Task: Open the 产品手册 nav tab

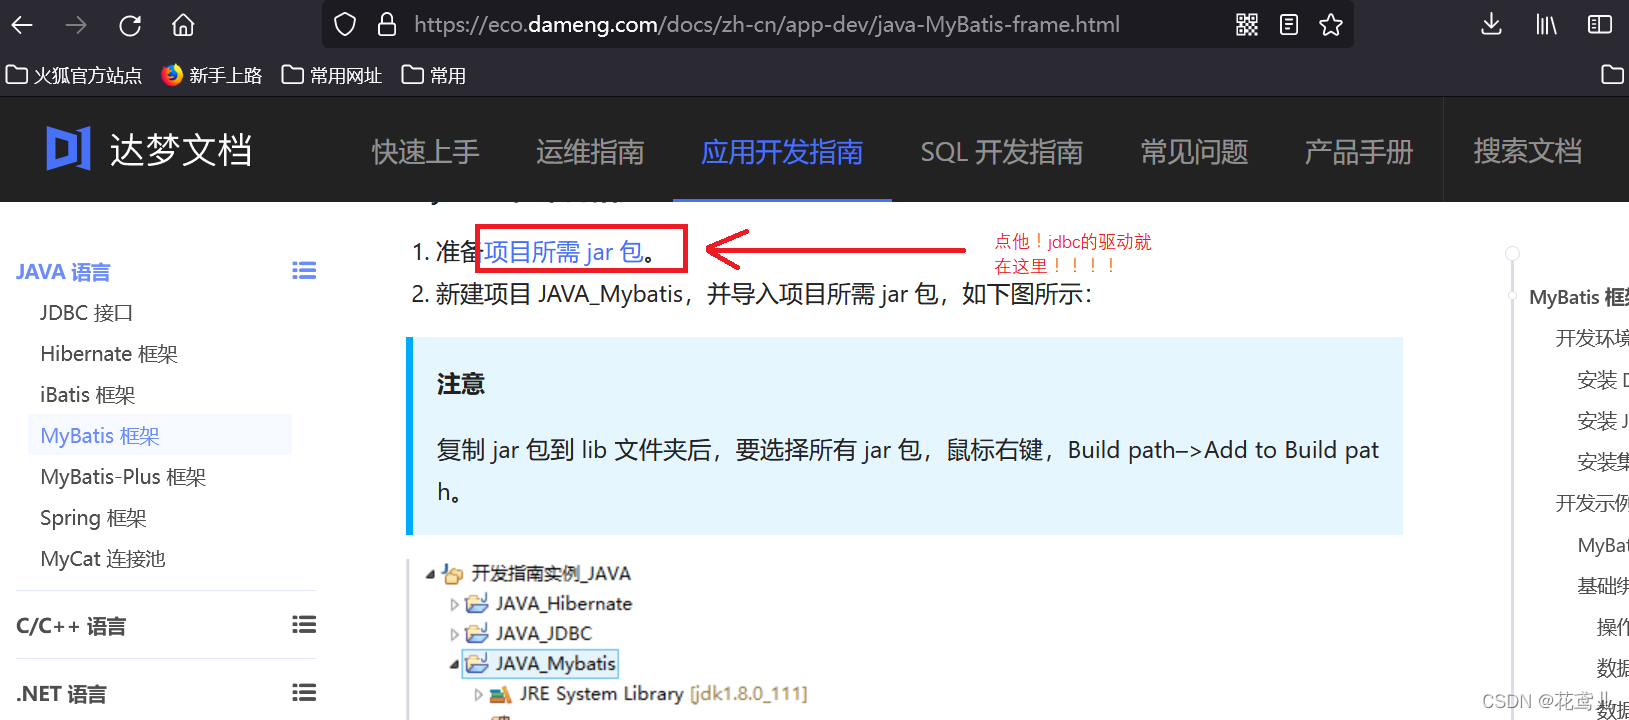Action: (x=1358, y=152)
